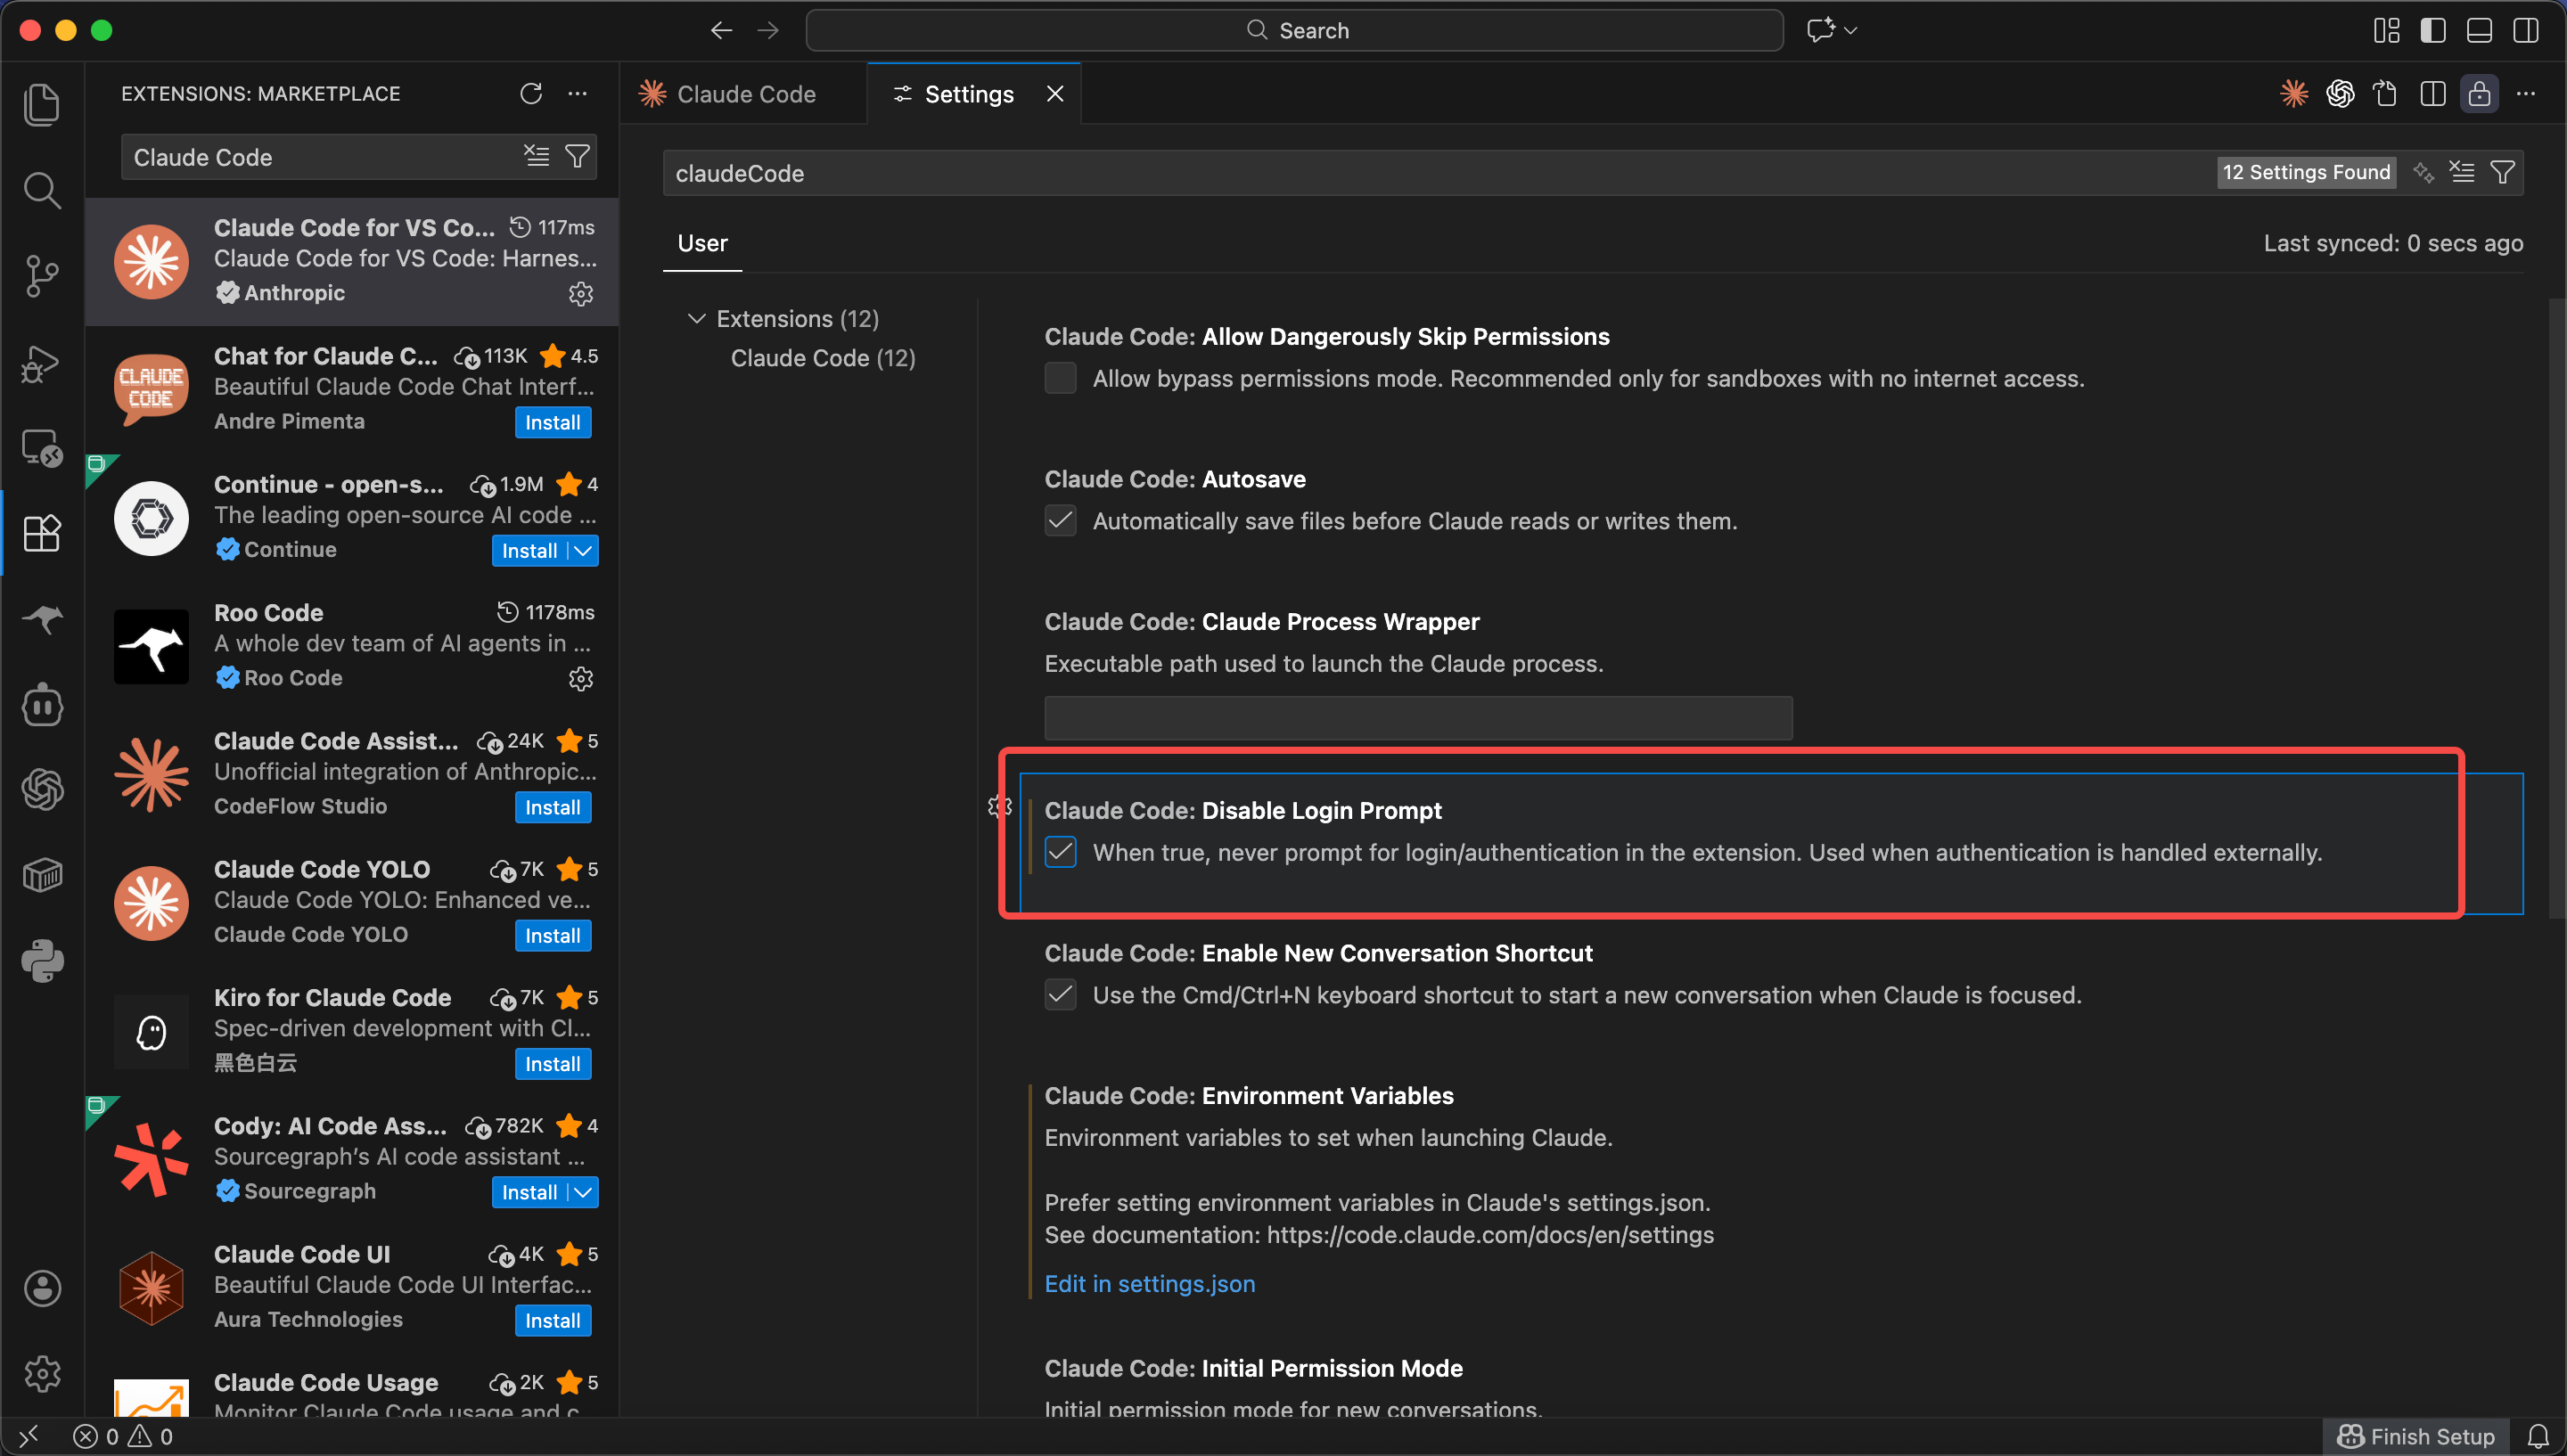Viewport: 2567px width, 1456px height.
Task: Install the Claude Code YOLO extension
Action: (x=553, y=936)
